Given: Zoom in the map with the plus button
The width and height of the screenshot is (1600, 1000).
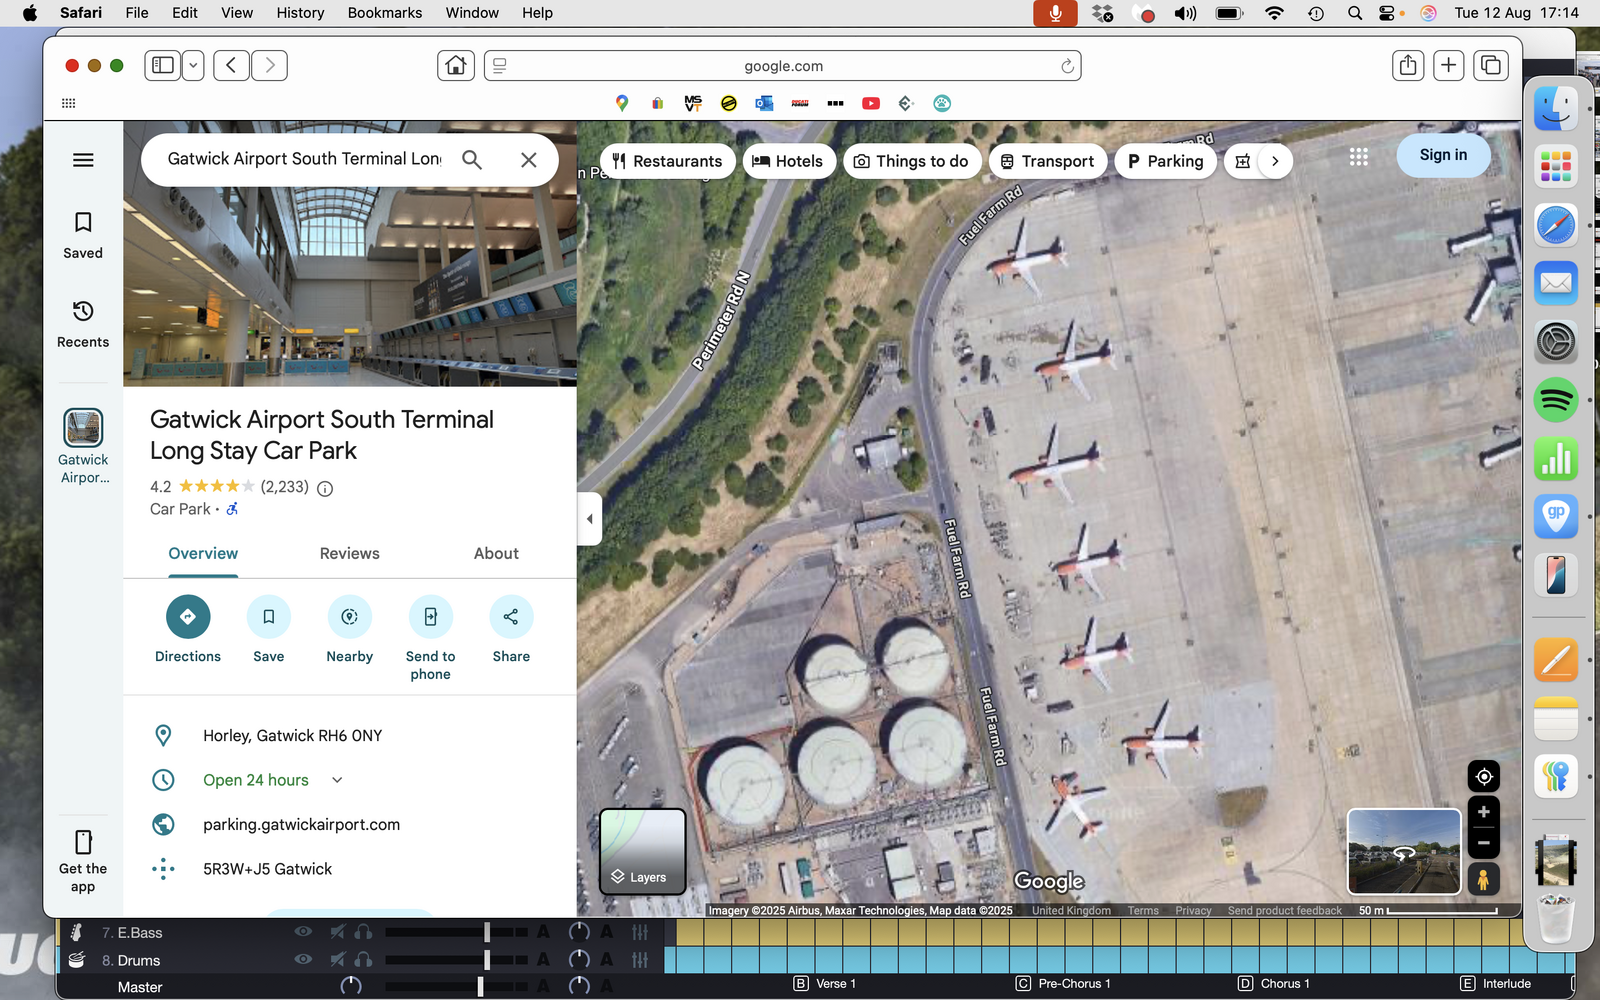Looking at the screenshot, I should [x=1484, y=812].
